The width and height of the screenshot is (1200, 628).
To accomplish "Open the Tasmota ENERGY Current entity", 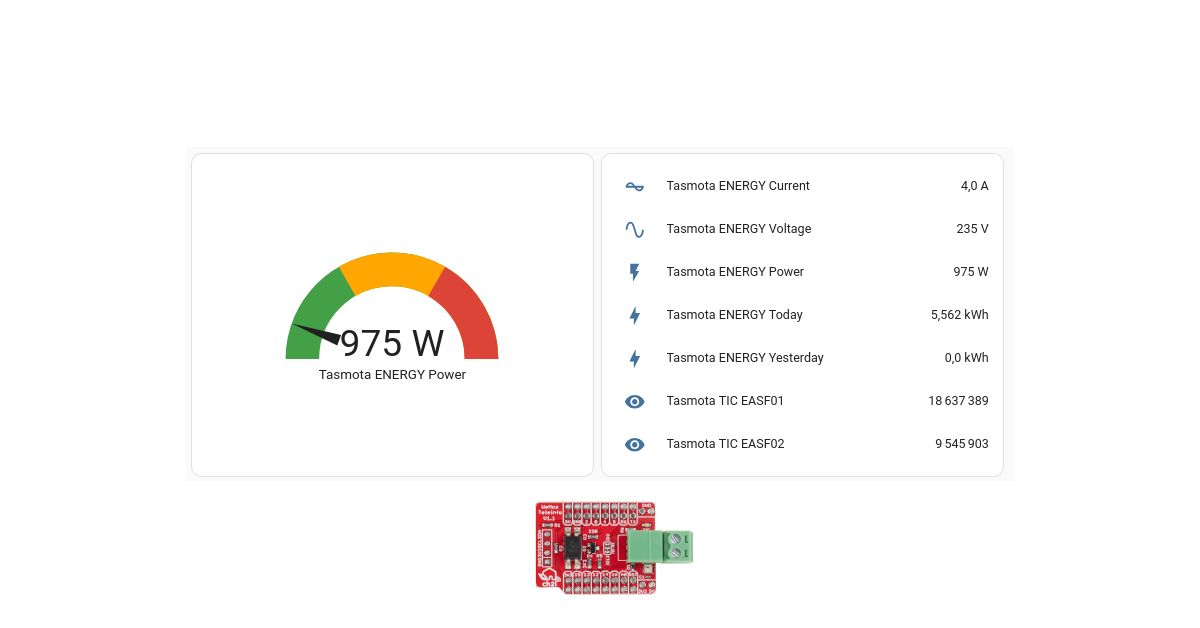I will tap(738, 186).
